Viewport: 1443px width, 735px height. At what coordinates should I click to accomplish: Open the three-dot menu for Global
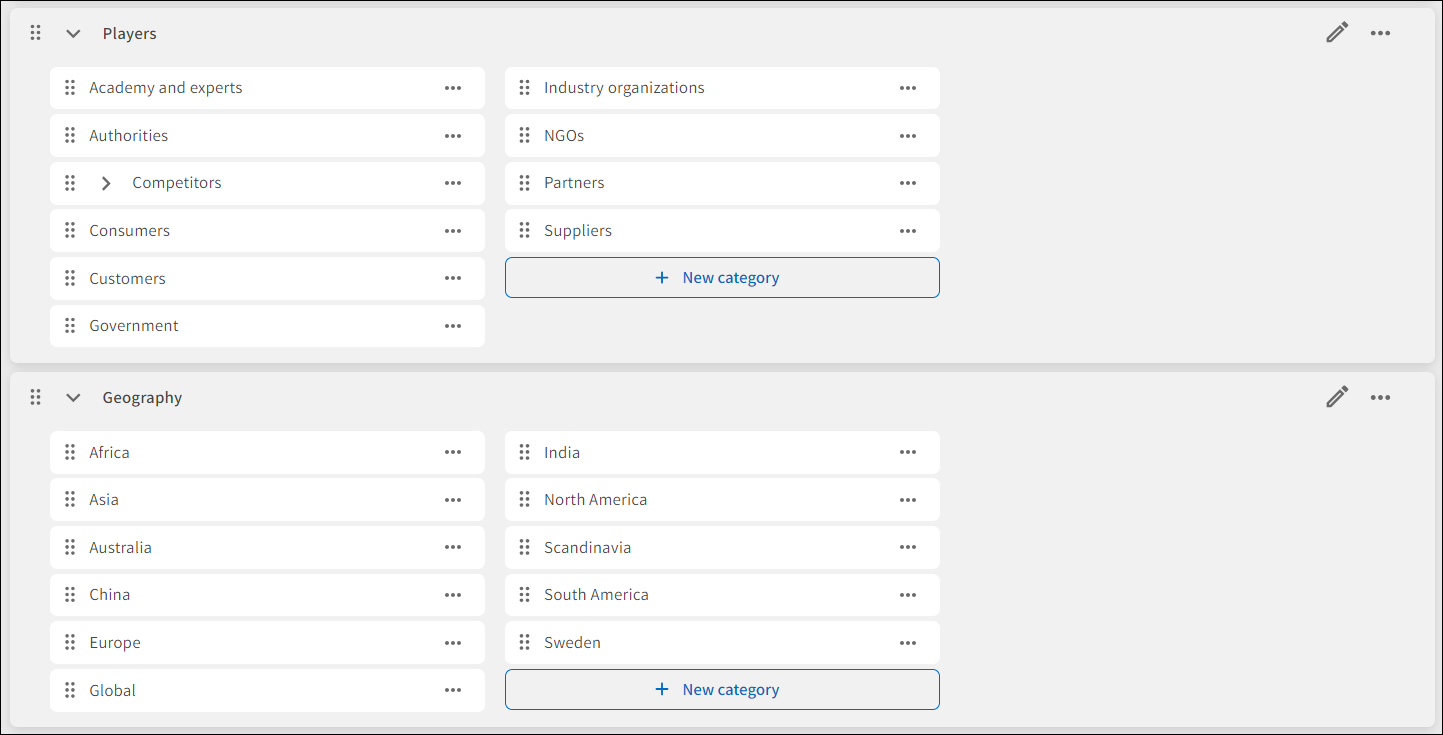coord(453,690)
